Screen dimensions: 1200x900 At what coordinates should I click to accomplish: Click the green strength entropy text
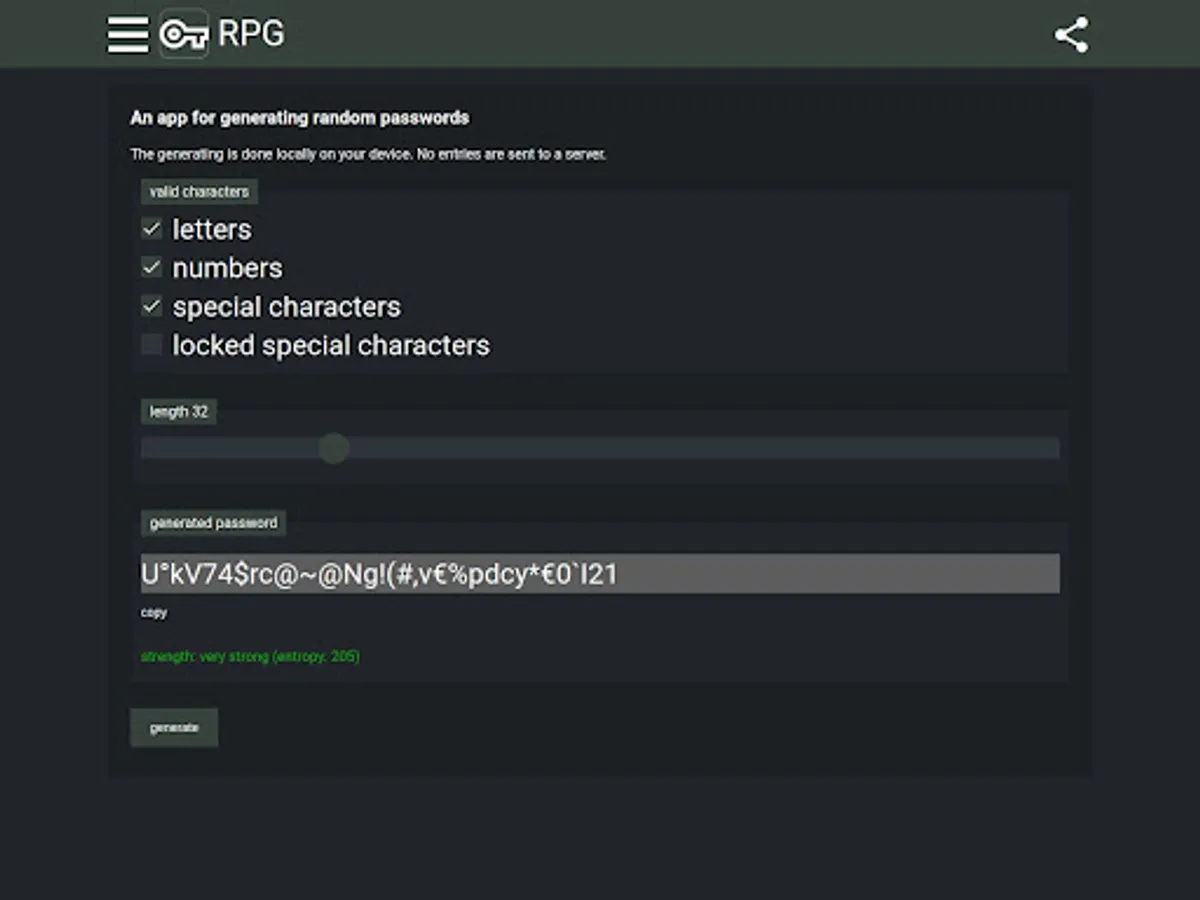[250, 657]
